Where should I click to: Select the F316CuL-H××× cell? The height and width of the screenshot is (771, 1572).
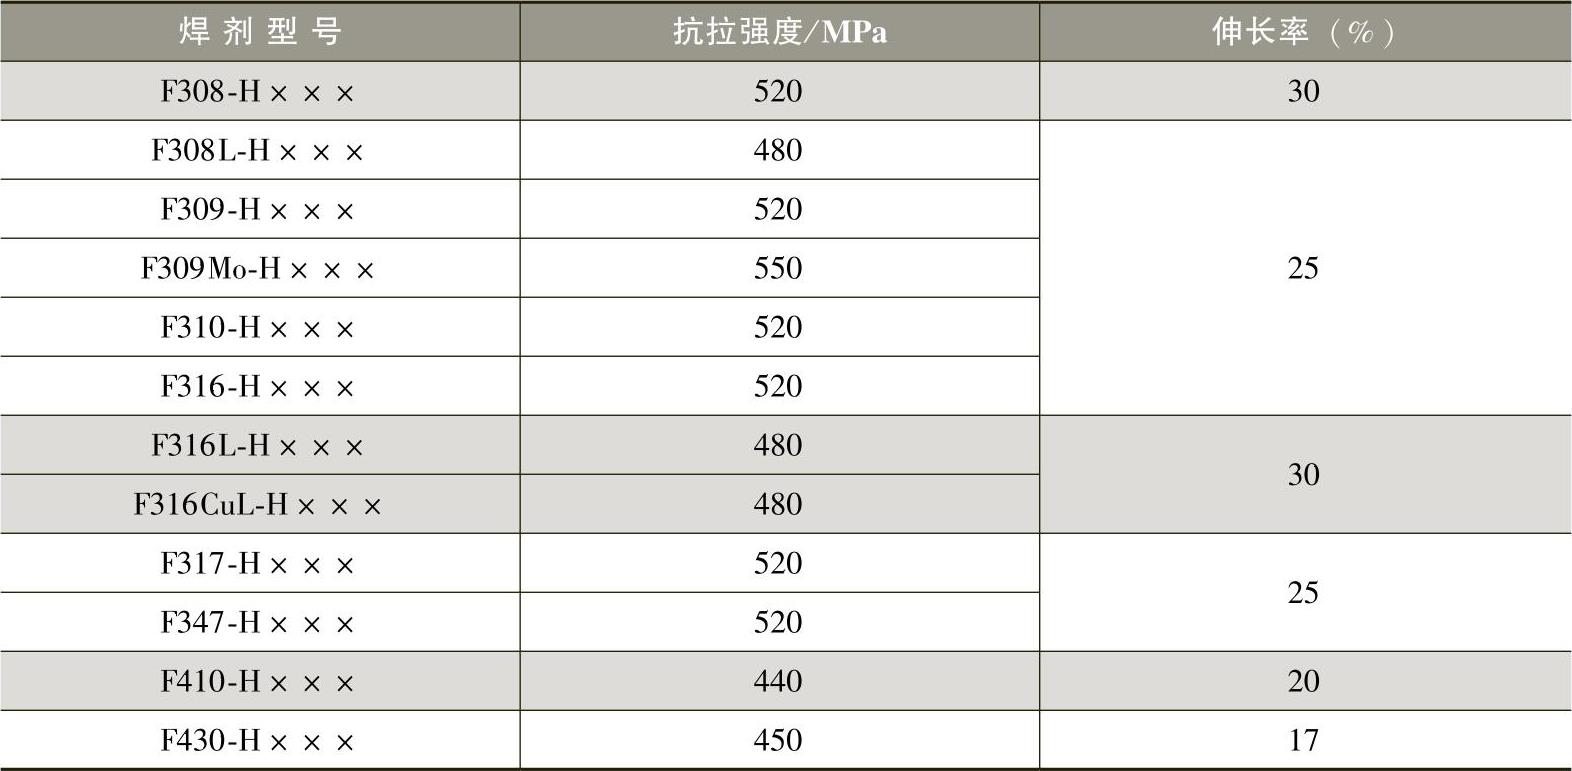[x=258, y=505]
